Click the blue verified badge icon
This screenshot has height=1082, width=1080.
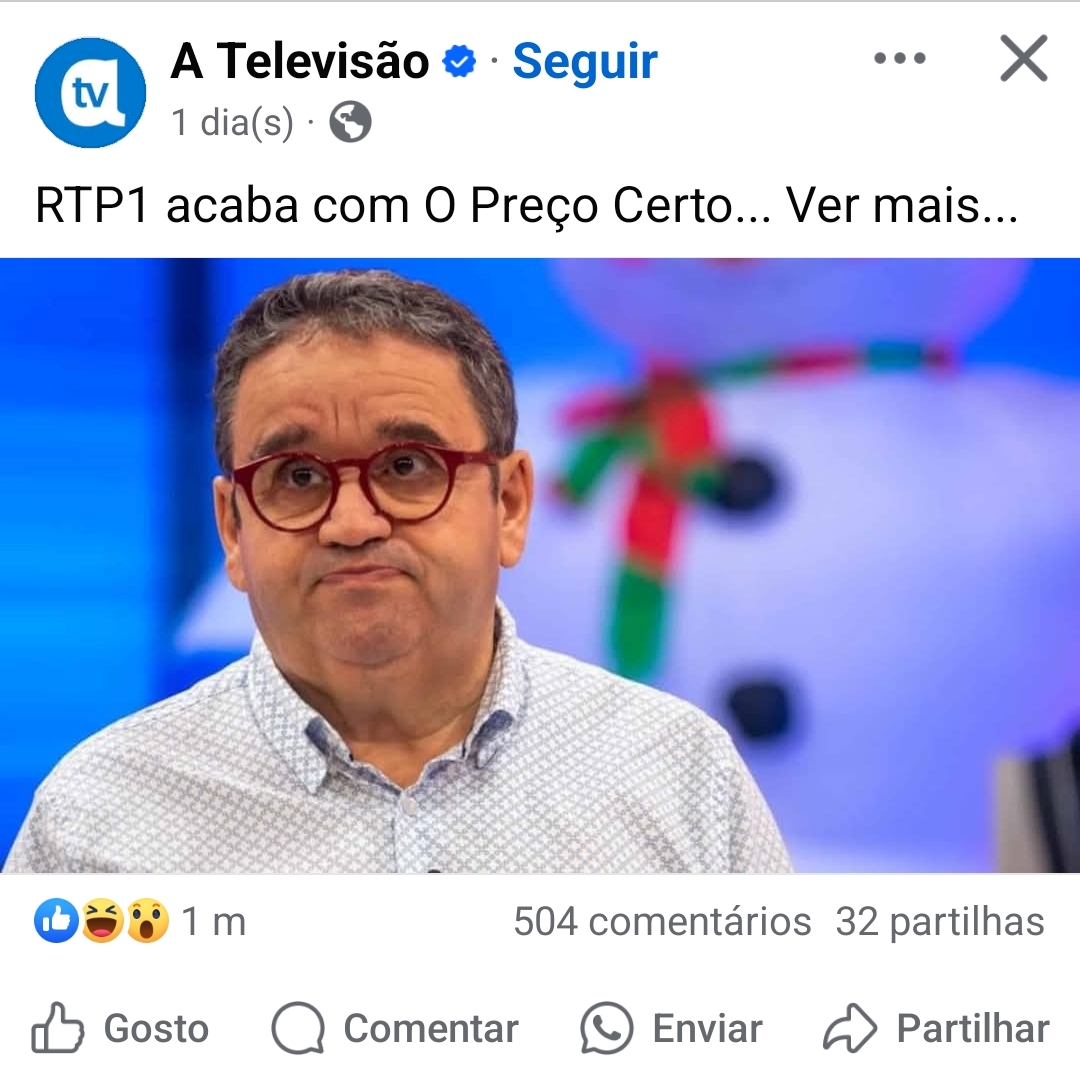pyautogui.click(x=460, y=61)
